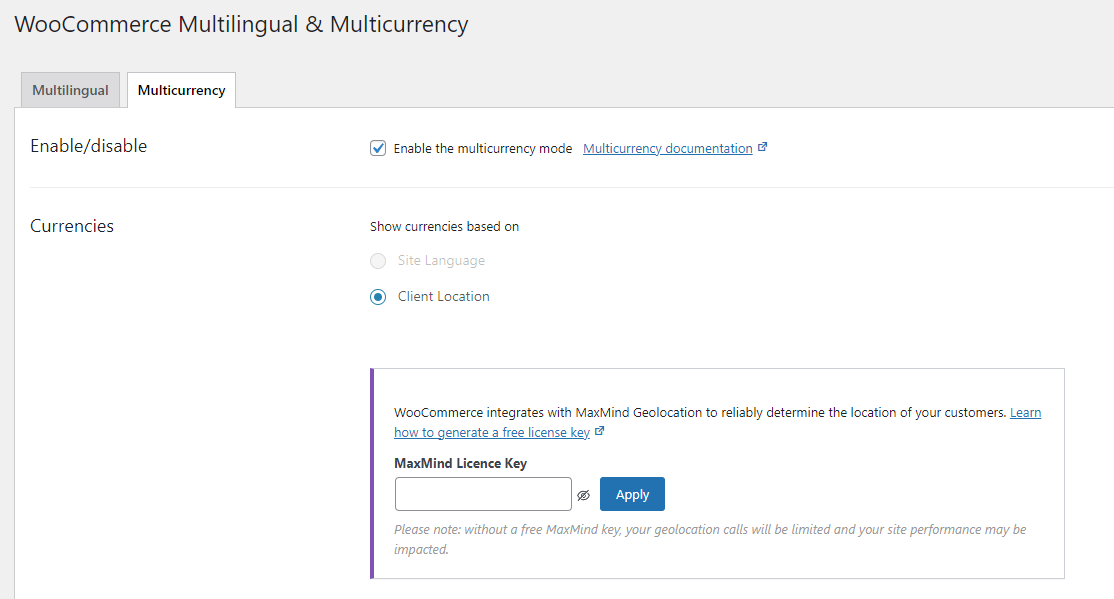Select the Multicurrency tab
This screenshot has width=1114, height=599.
181,90
